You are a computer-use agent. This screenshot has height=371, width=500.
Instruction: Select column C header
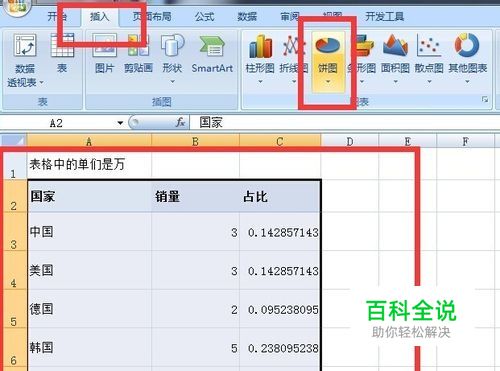point(280,141)
